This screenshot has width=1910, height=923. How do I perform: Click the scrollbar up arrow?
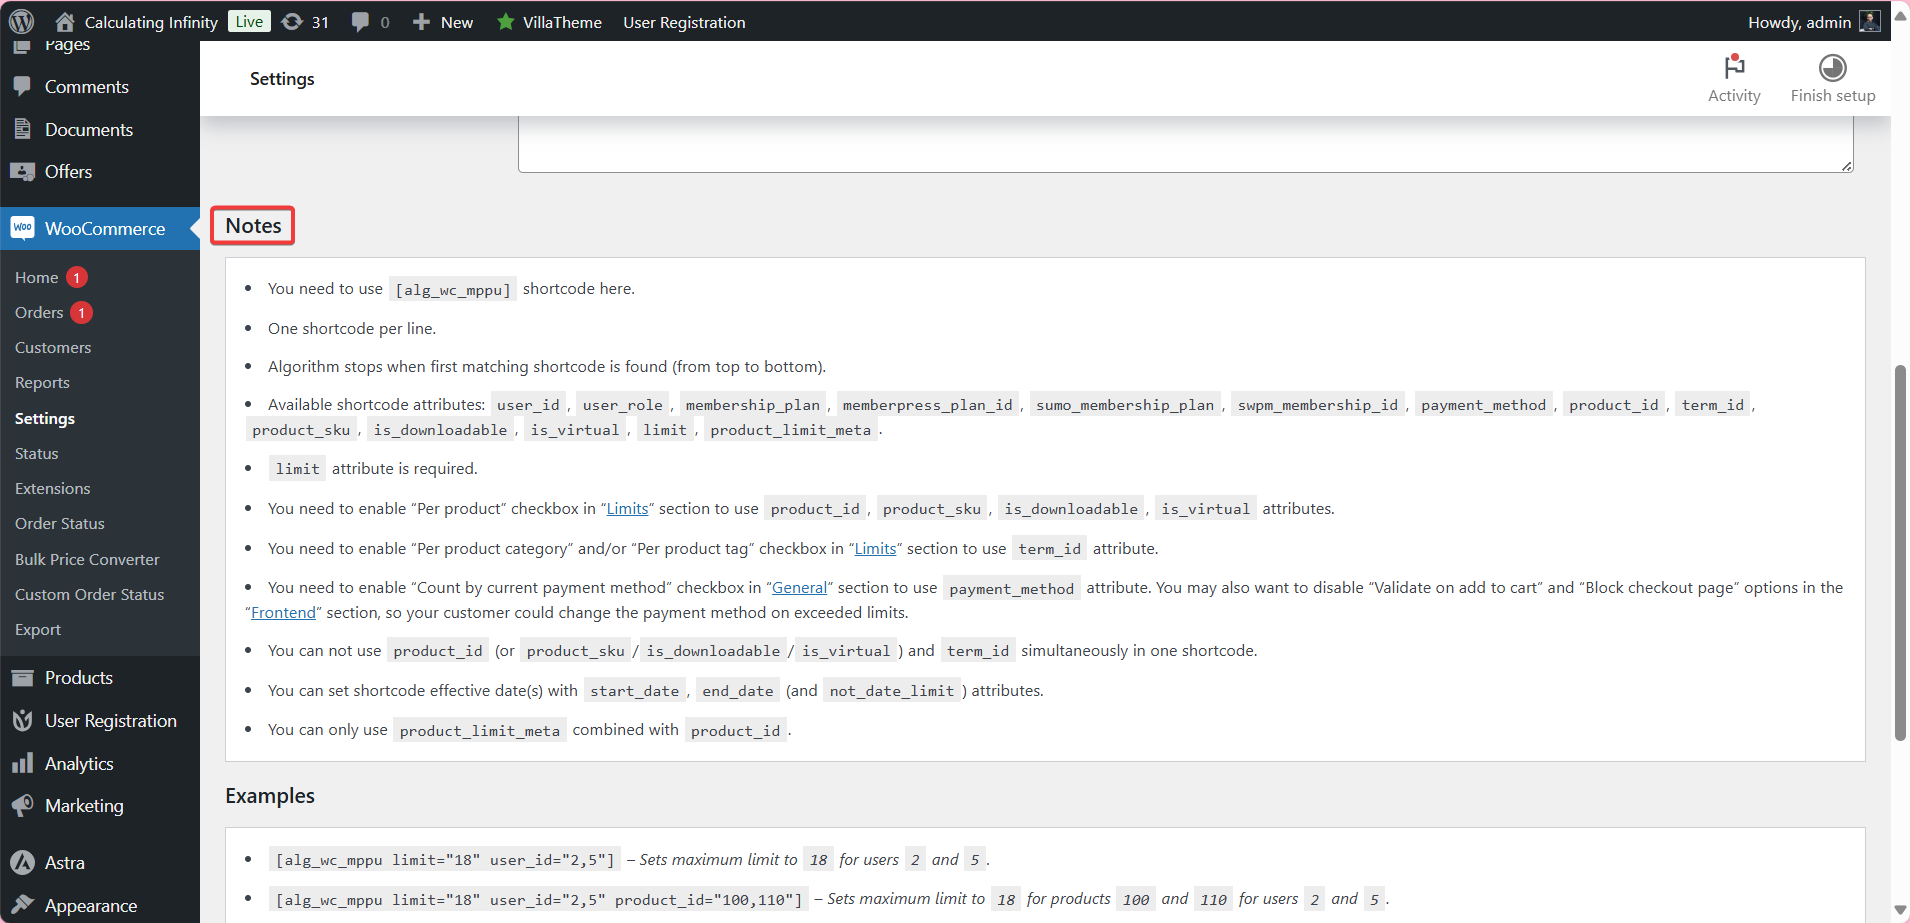point(1900,16)
